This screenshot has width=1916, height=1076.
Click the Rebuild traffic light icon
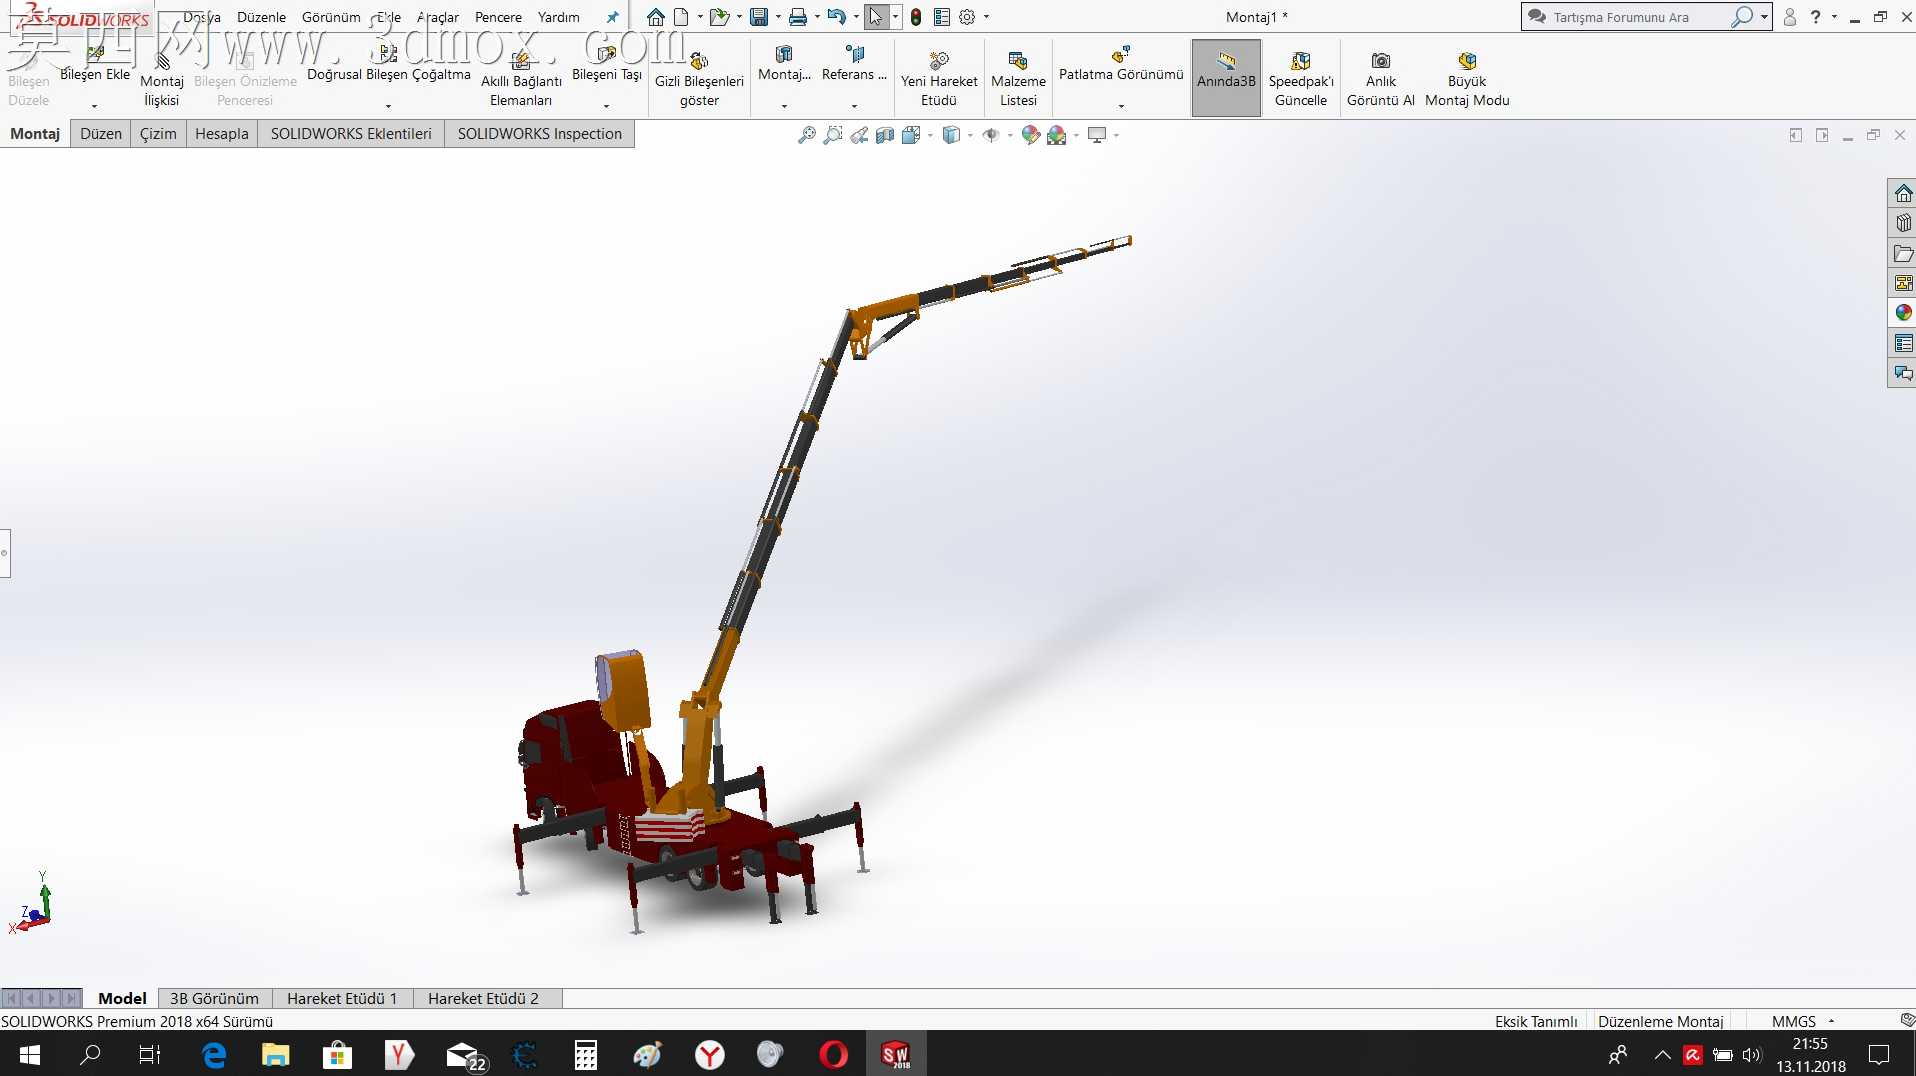pos(916,17)
